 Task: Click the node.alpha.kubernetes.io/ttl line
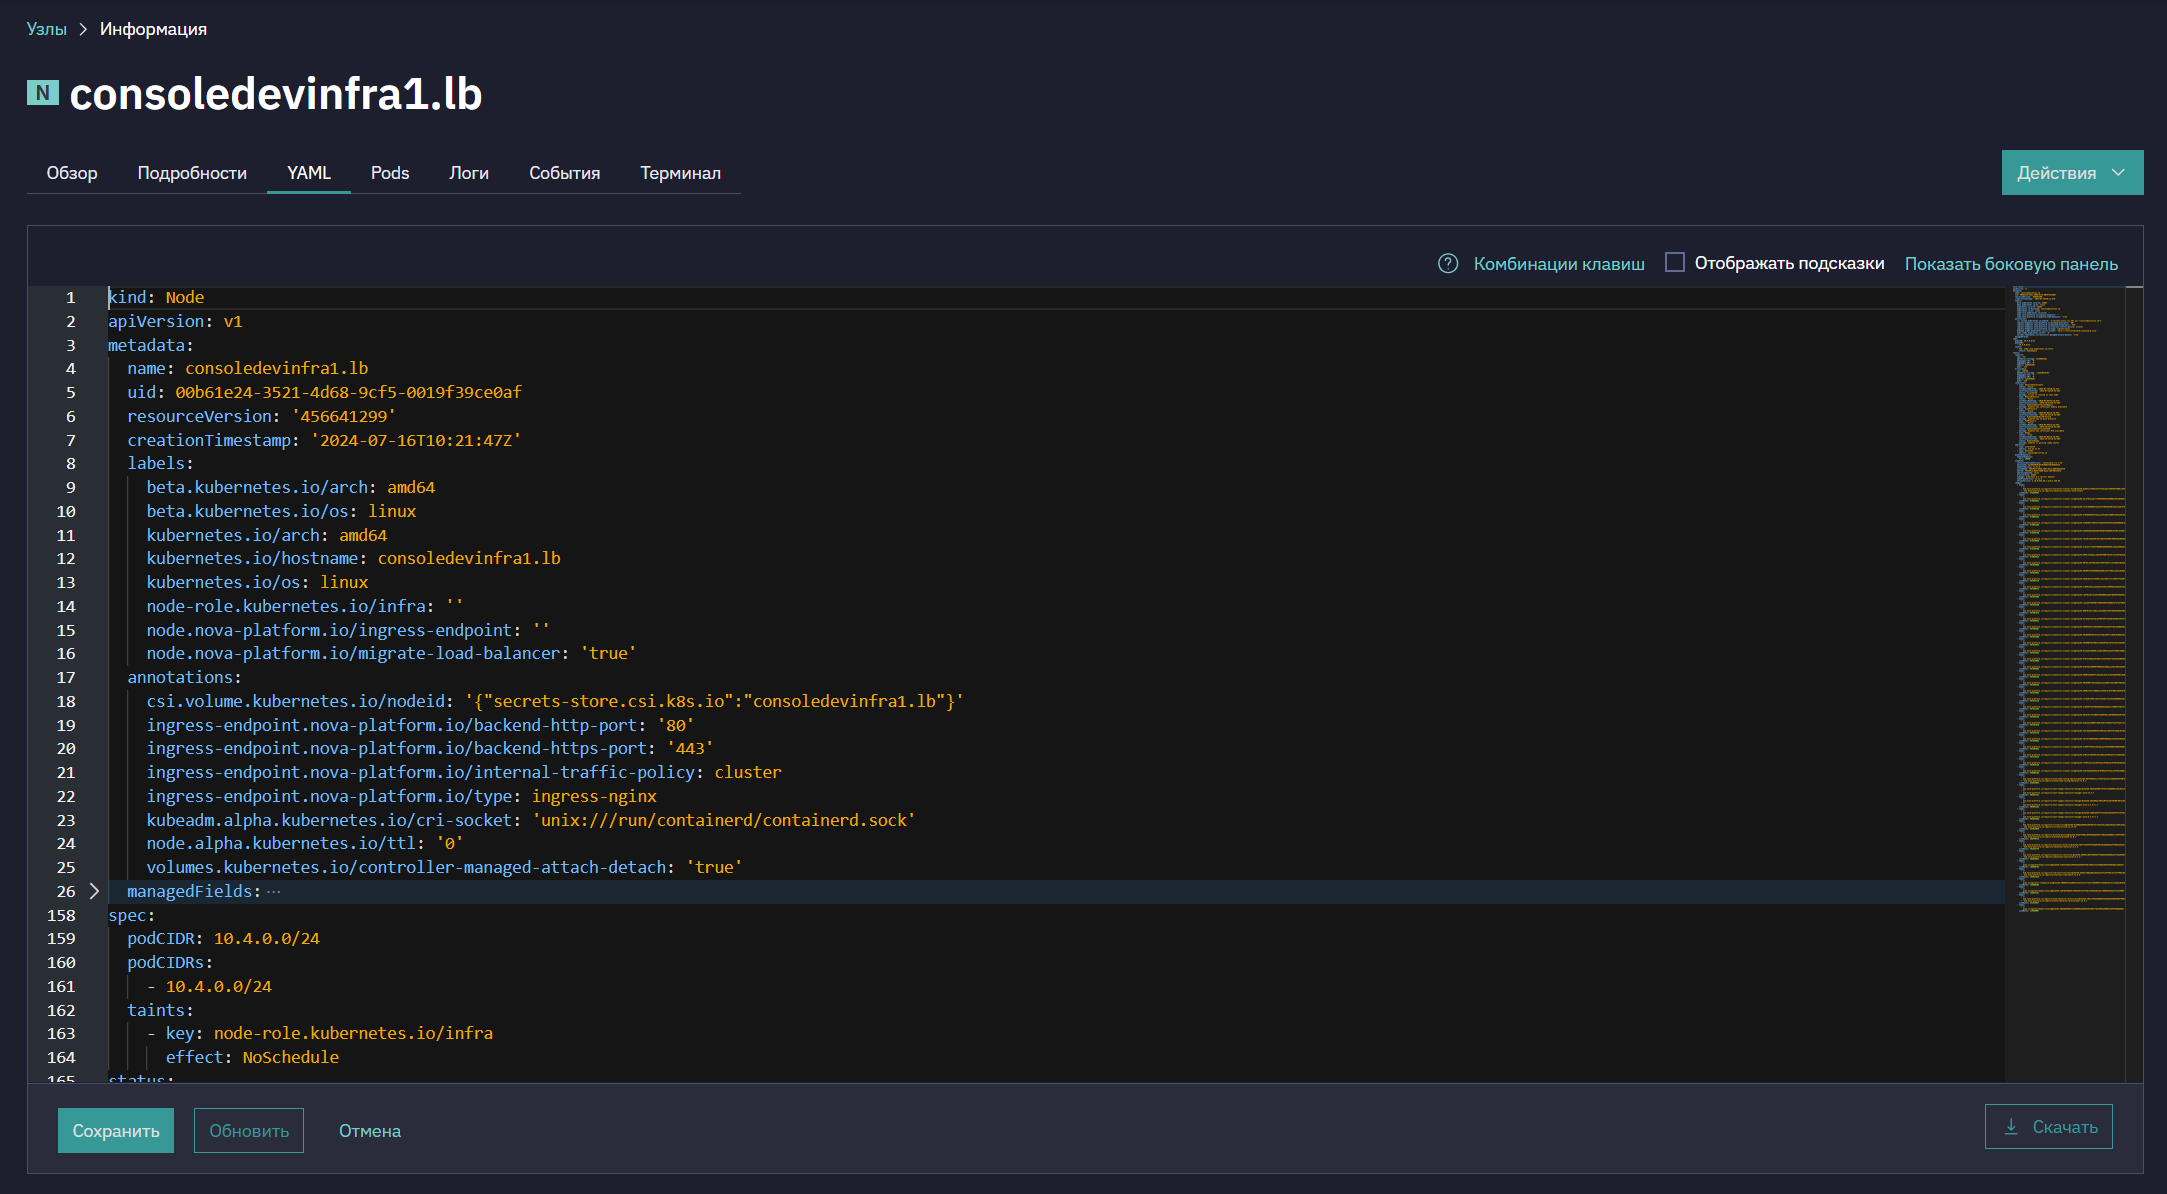(305, 843)
